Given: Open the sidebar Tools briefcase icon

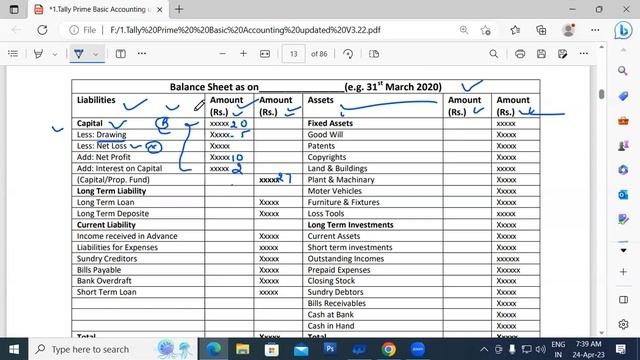Looking at the screenshot, I should click(x=623, y=121).
